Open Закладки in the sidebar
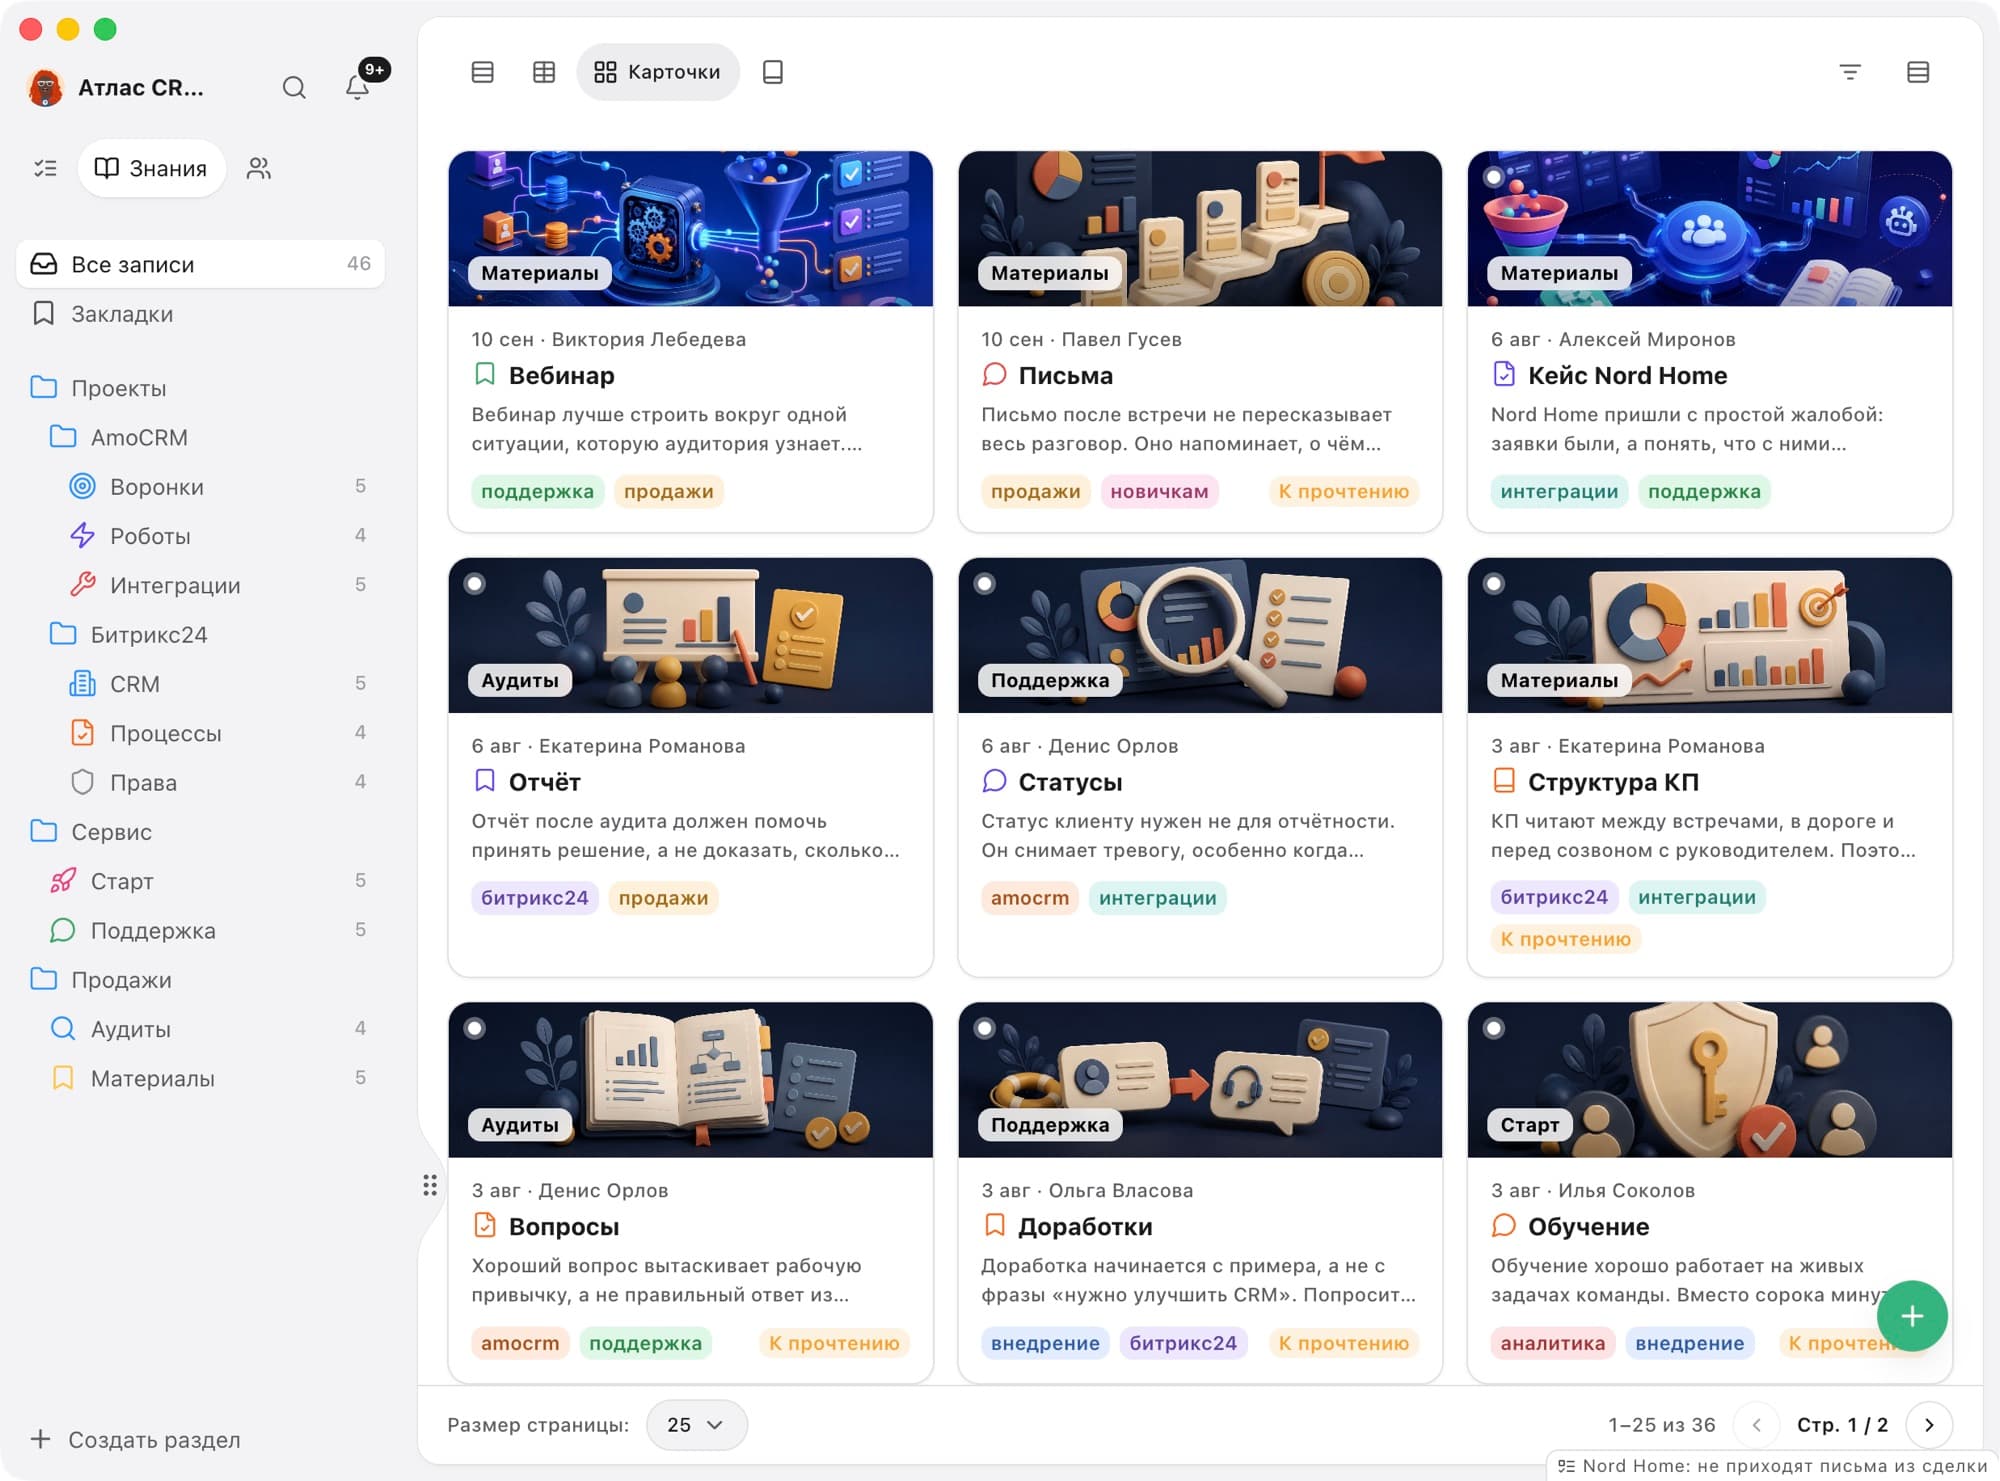 point(200,314)
